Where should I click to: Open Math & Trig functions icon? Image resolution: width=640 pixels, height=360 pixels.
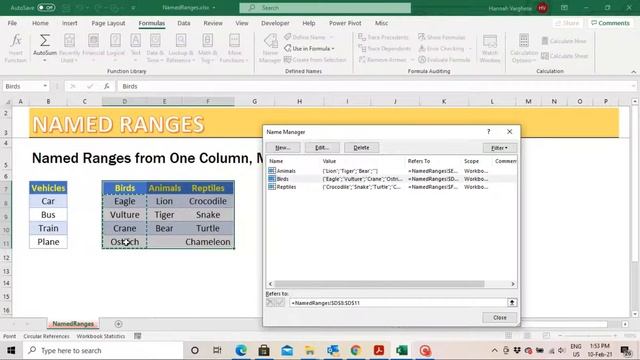coord(207,41)
